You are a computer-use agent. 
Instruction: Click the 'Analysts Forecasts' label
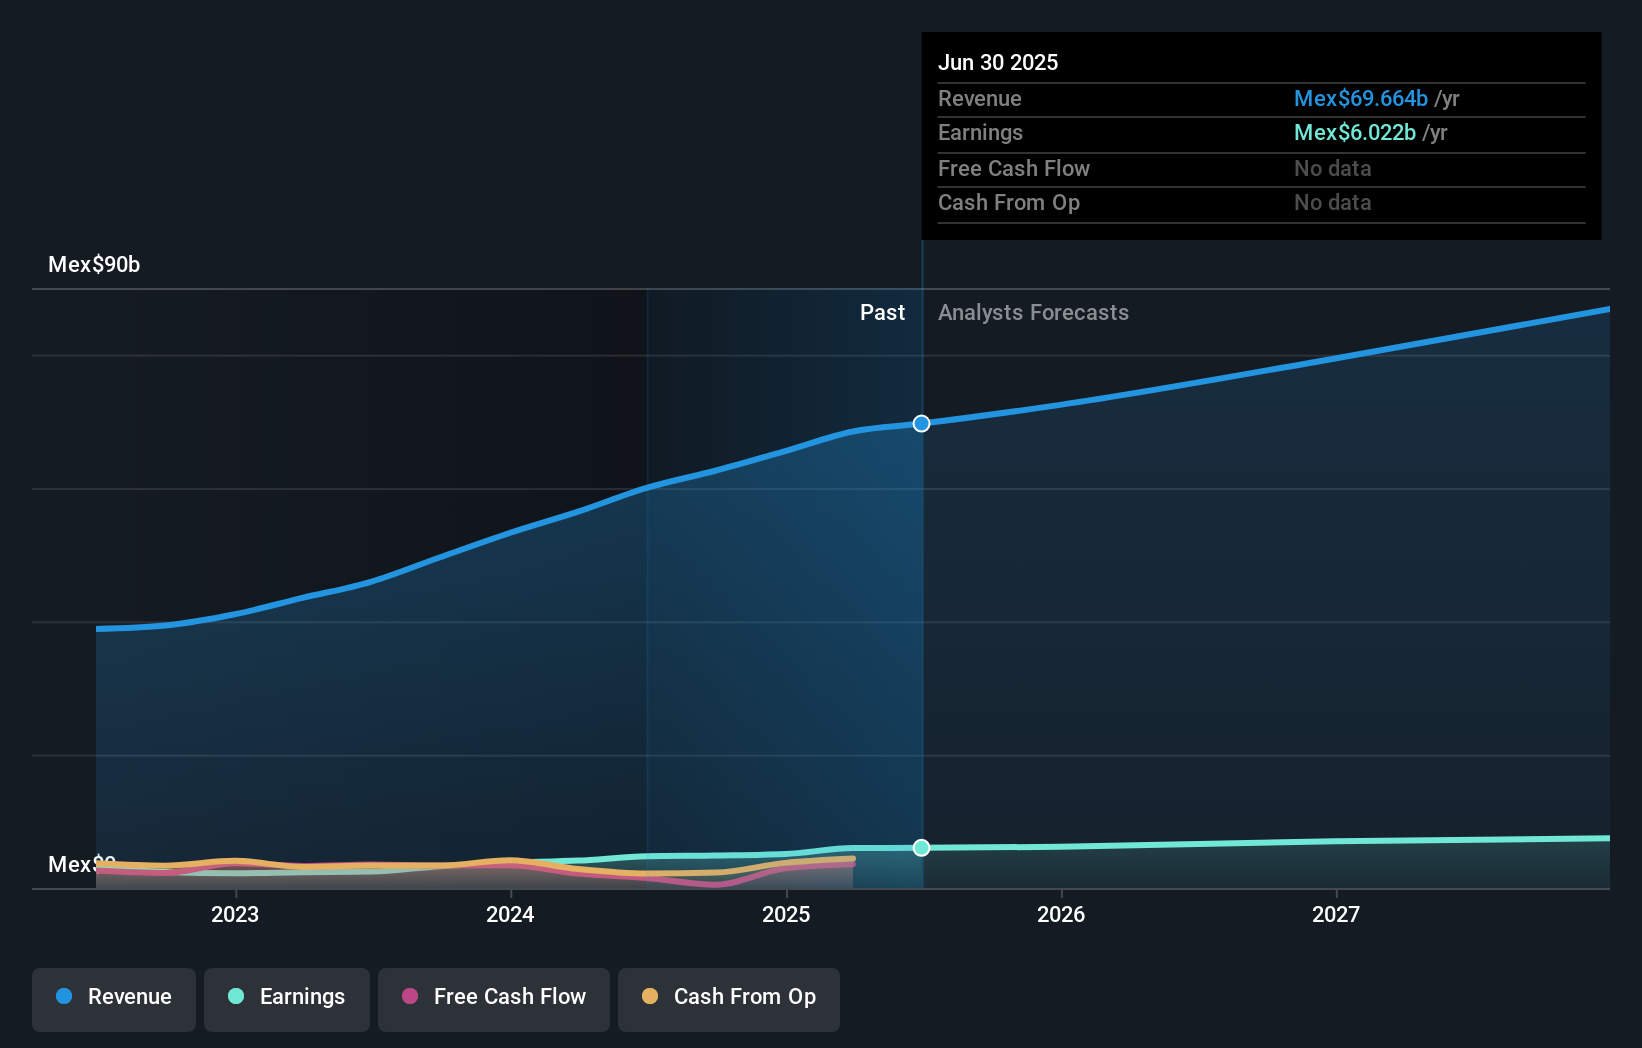pyautogui.click(x=1033, y=313)
